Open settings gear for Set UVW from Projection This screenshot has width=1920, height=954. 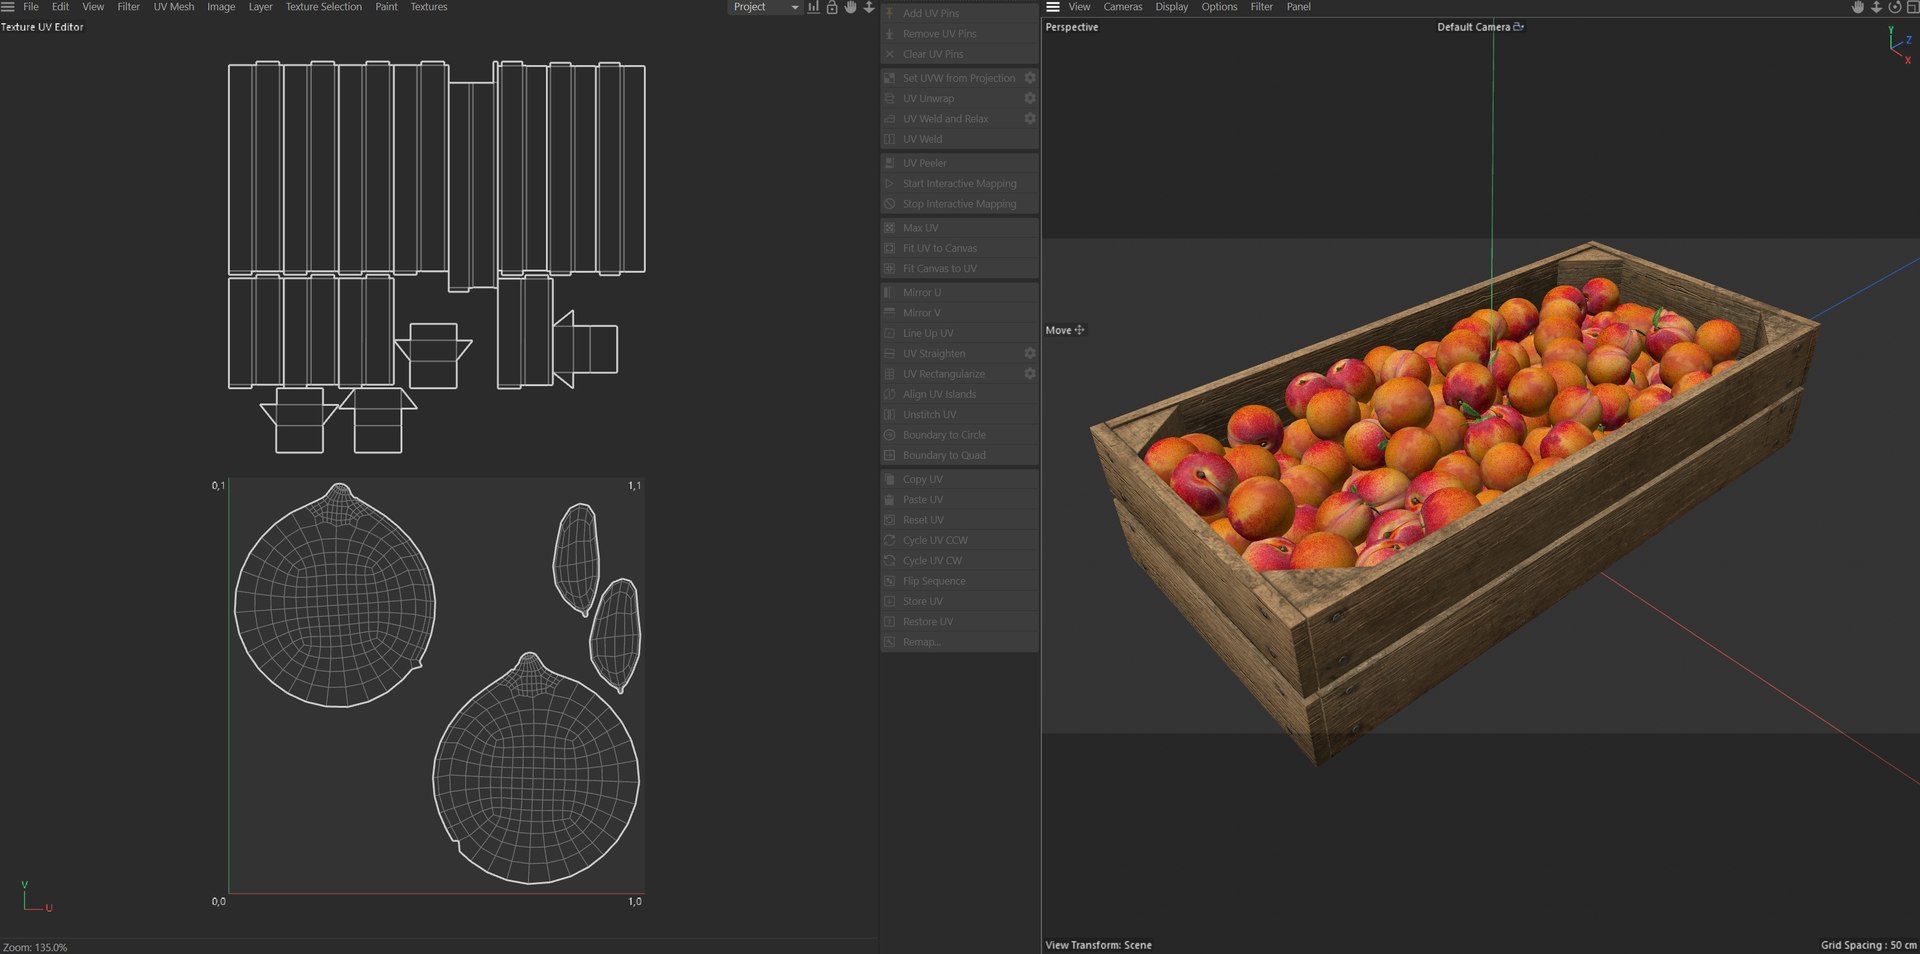click(1030, 78)
